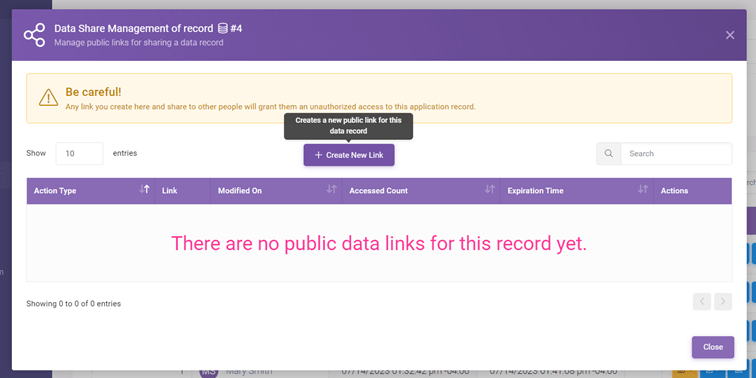Image resolution: width=756 pixels, height=378 pixels.
Task: Click the warning triangle icon
Action: (x=49, y=97)
